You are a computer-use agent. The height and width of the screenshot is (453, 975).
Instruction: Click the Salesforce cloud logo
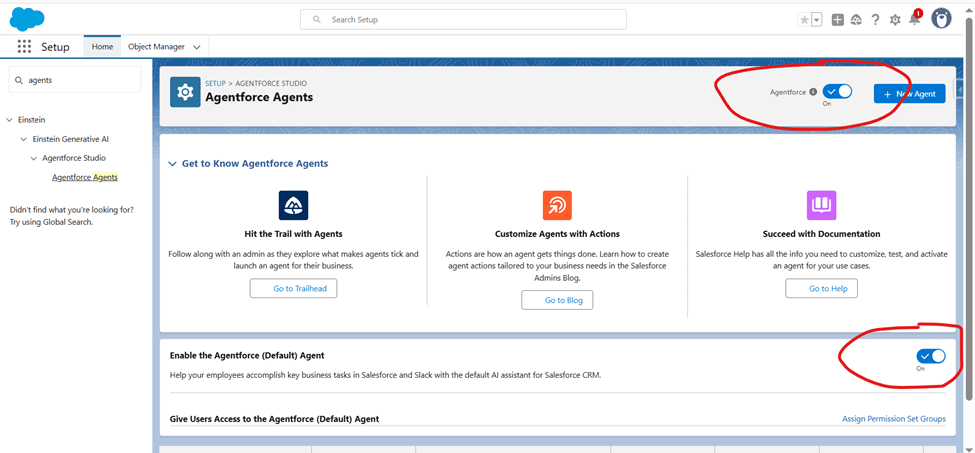pyautogui.click(x=27, y=19)
